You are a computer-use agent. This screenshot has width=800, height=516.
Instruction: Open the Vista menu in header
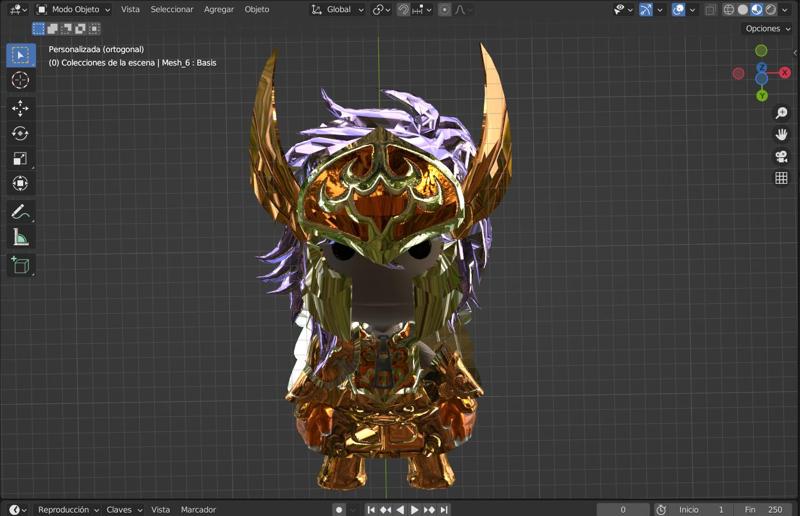click(x=130, y=9)
